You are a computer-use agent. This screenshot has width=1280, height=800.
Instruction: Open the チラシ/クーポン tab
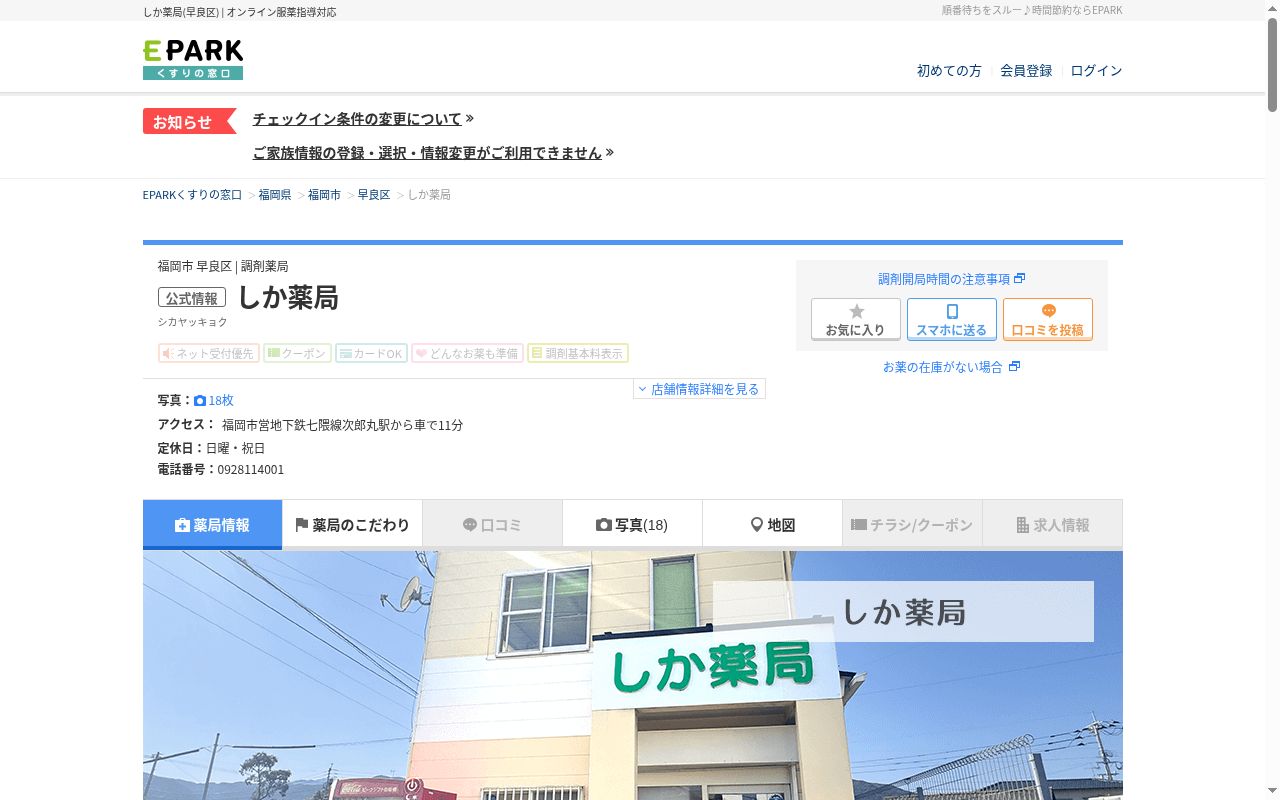(912, 524)
